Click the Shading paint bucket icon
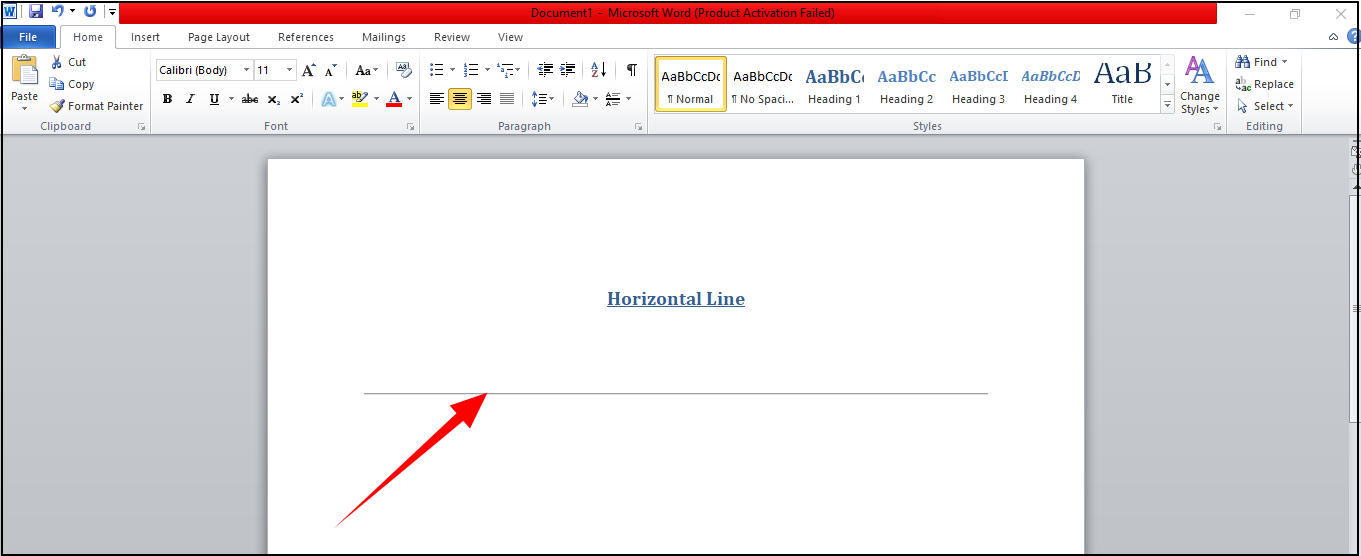 tap(580, 99)
